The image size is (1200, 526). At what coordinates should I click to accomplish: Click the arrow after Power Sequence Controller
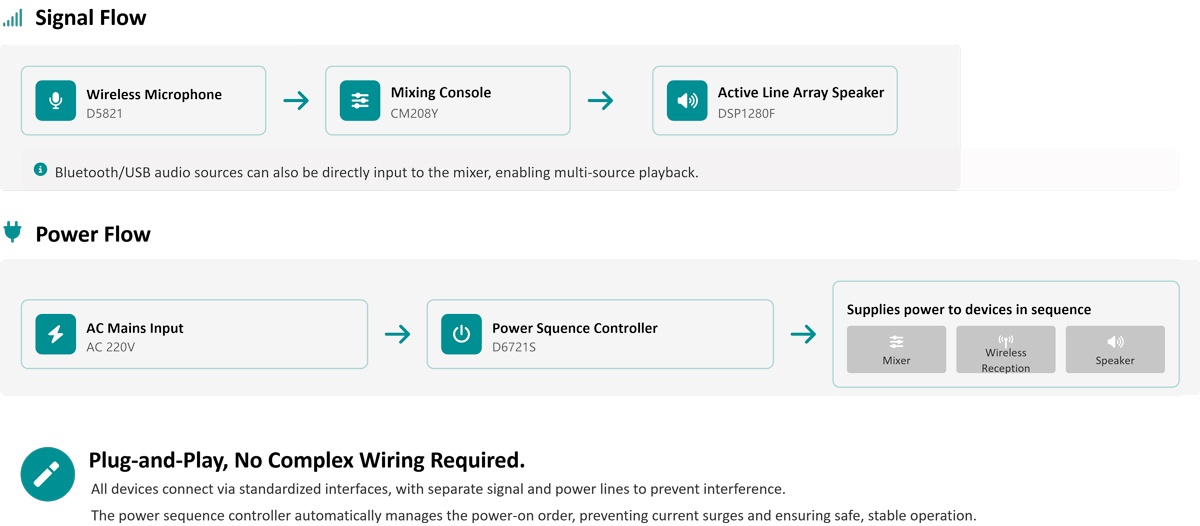[x=803, y=334]
